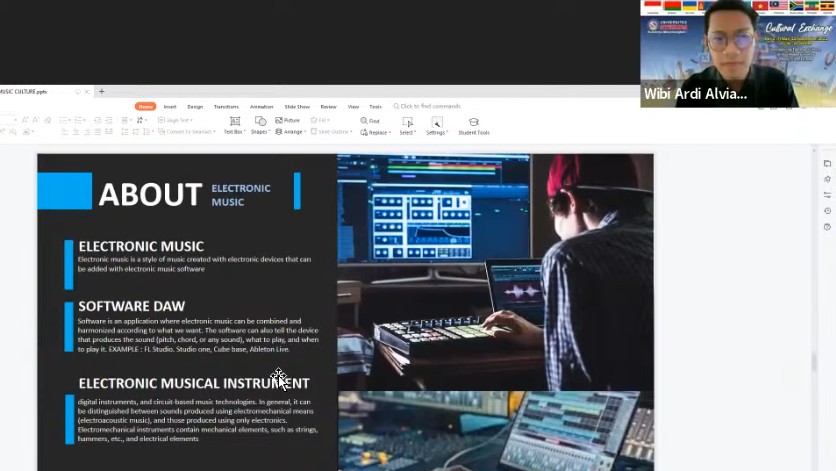Click the Find magnifier icon
The width and height of the screenshot is (836, 471).
[364, 121]
